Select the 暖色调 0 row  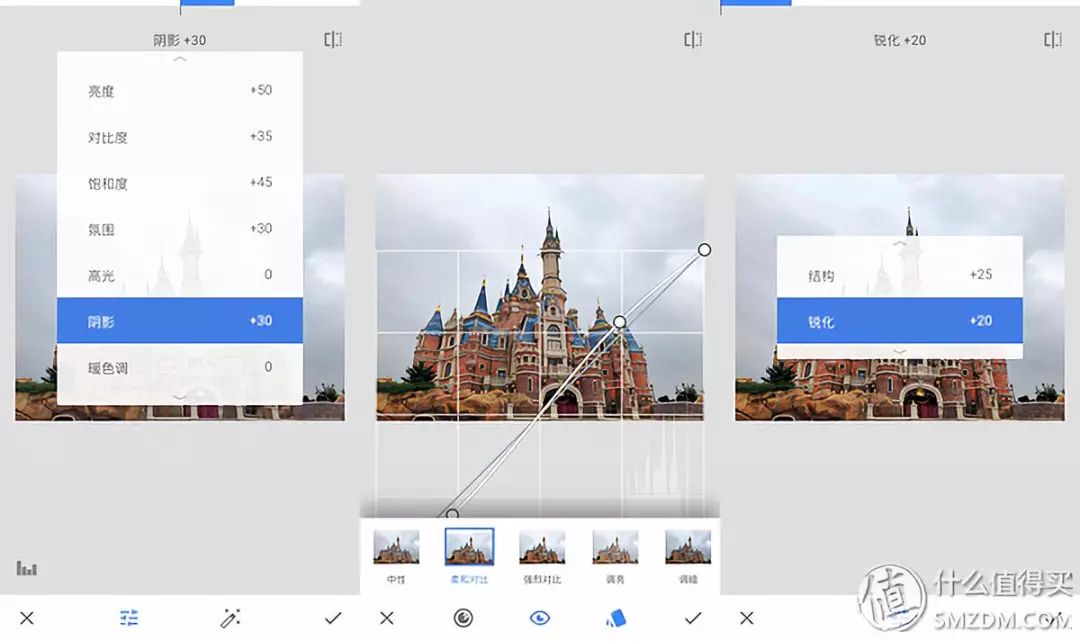[180, 367]
